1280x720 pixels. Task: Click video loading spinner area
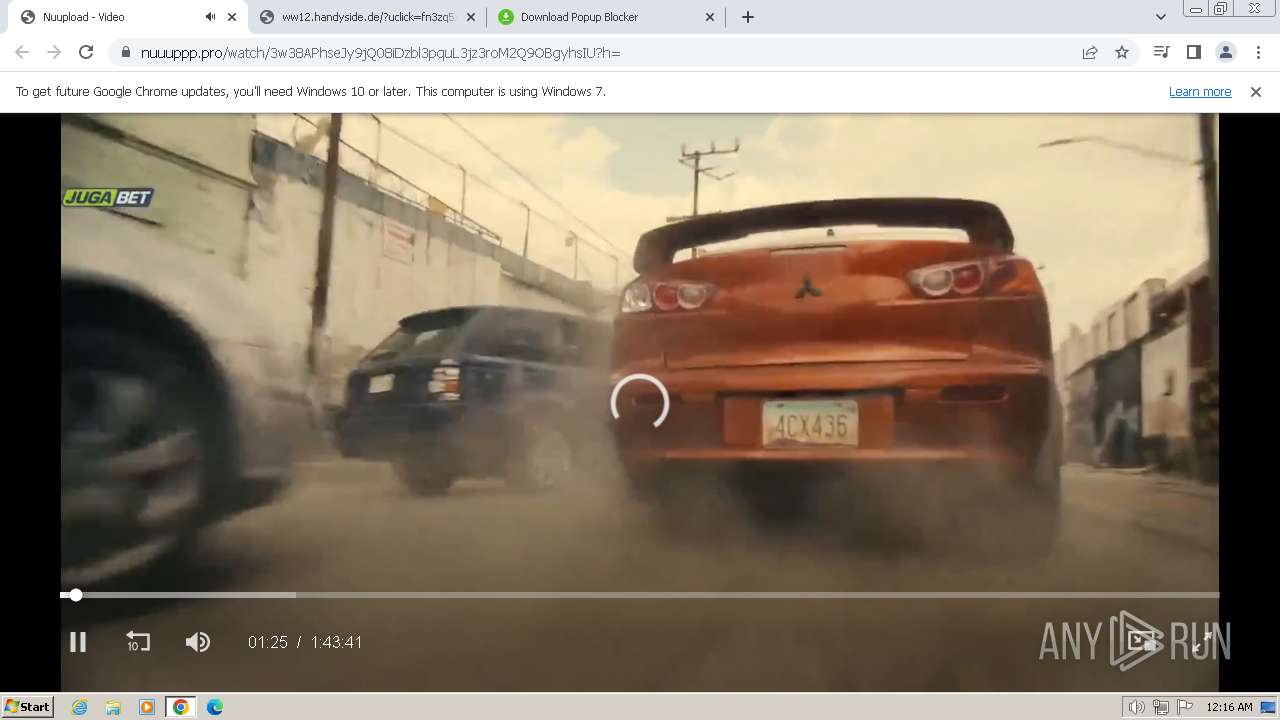640,402
